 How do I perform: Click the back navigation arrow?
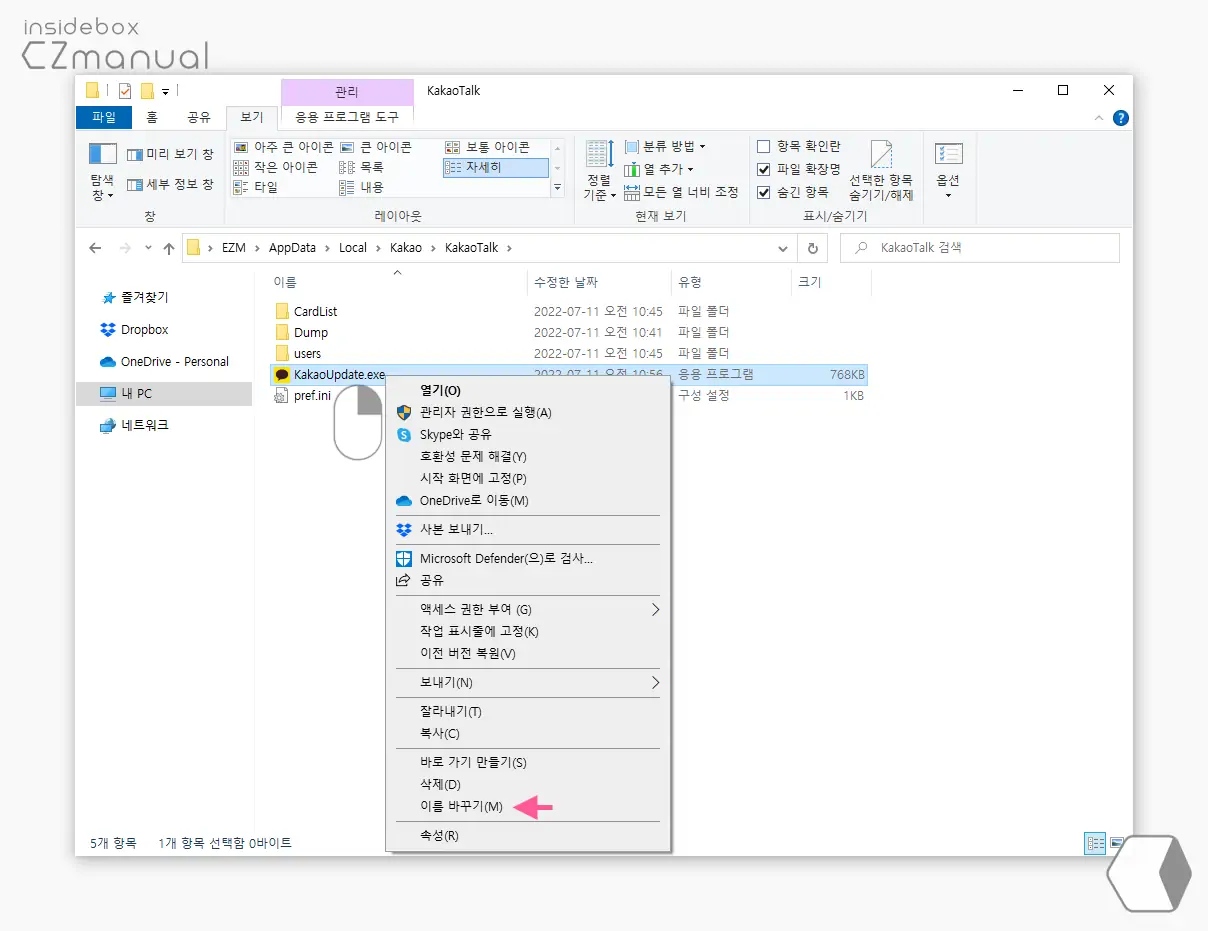tap(95, 247)
